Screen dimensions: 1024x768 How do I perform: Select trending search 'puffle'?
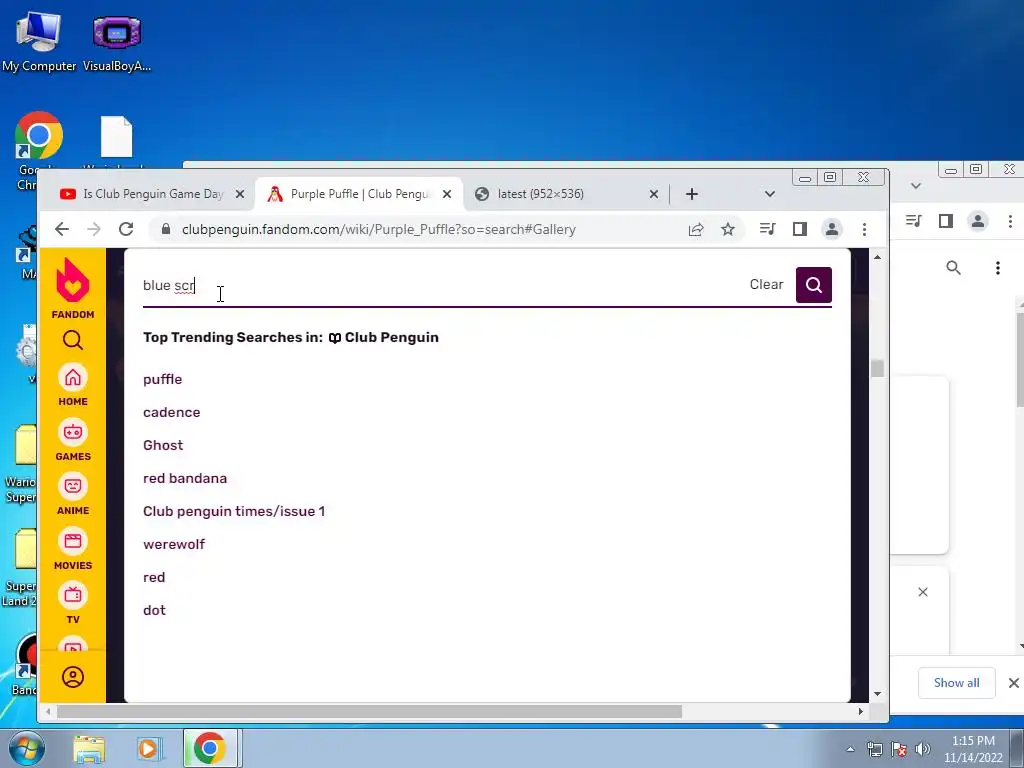[x=163, y=379]
